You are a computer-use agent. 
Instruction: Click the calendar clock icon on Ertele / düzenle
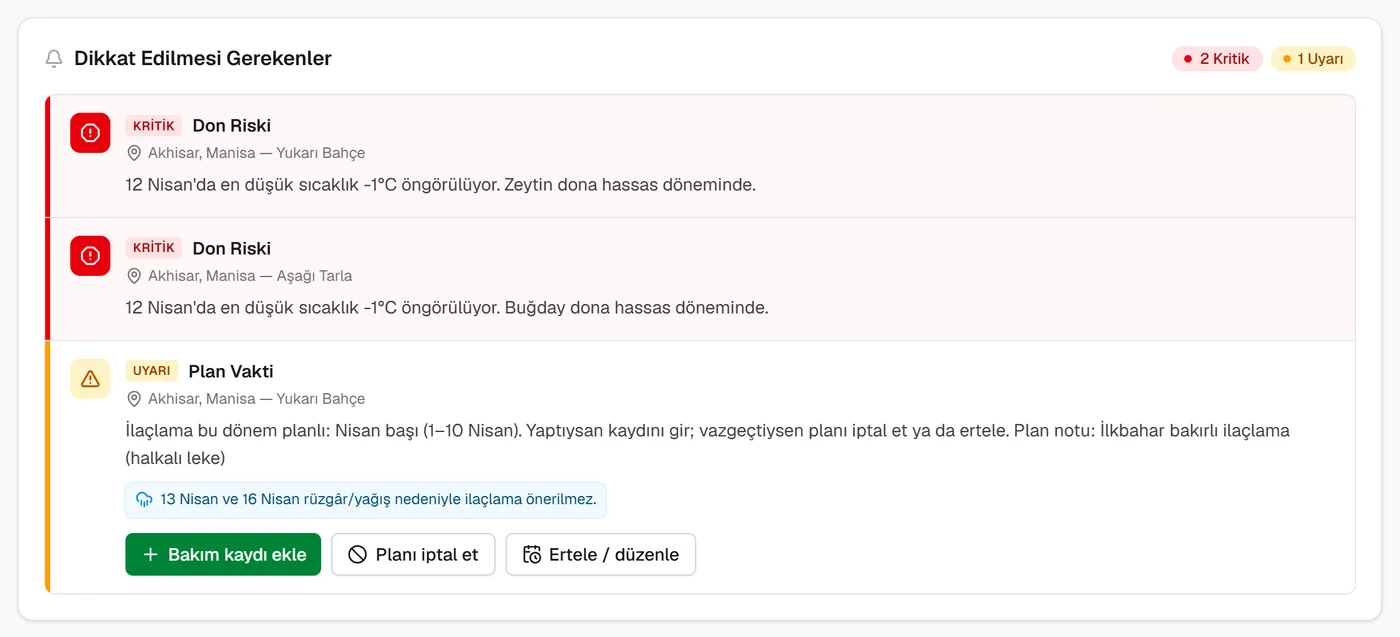(532, 555)
